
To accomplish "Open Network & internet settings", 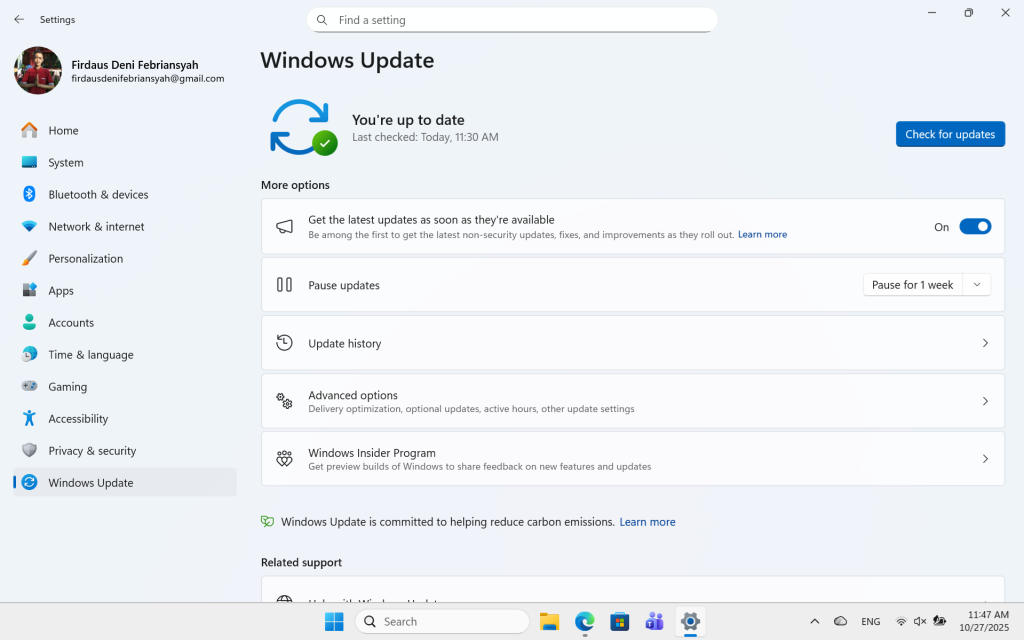I will tap(125, 227).
